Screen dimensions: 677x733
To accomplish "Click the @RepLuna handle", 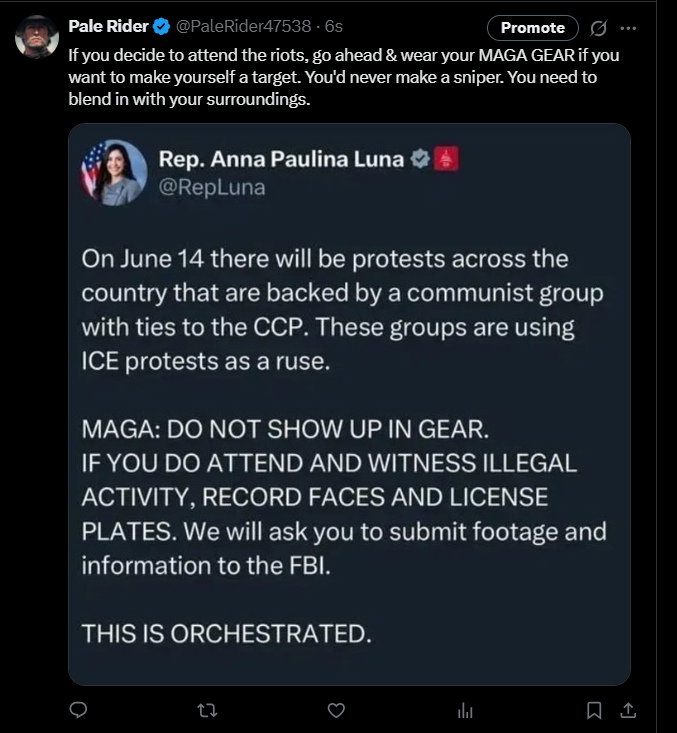I will [x=212, y=187].
